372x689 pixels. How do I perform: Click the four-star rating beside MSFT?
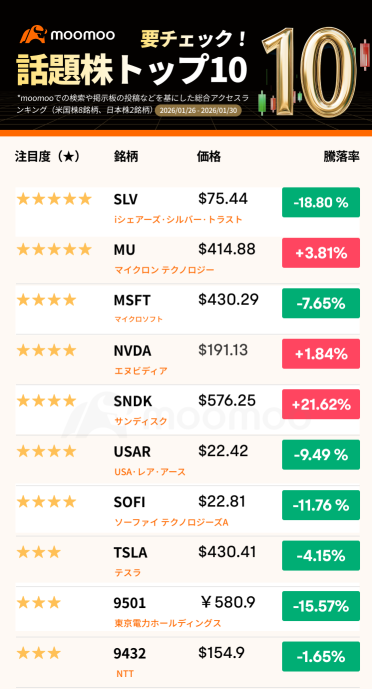(x=46, y=300)
